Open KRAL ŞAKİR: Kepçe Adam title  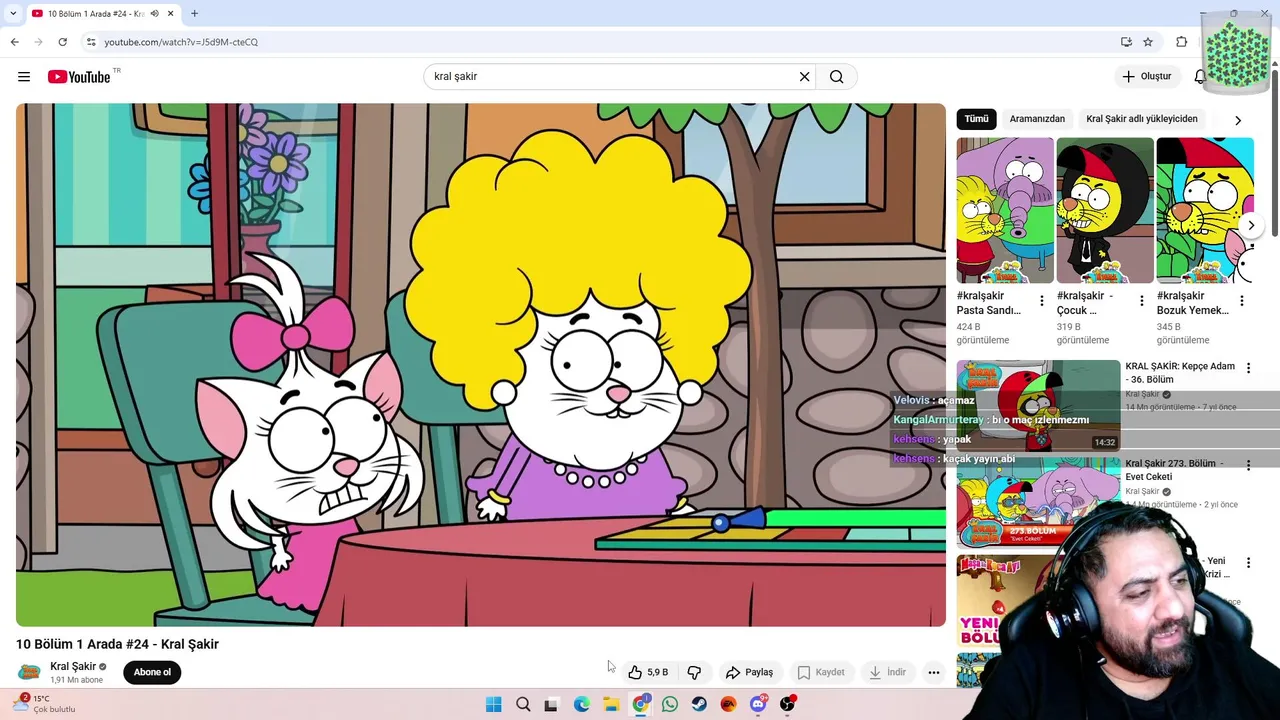[1180, 372]
